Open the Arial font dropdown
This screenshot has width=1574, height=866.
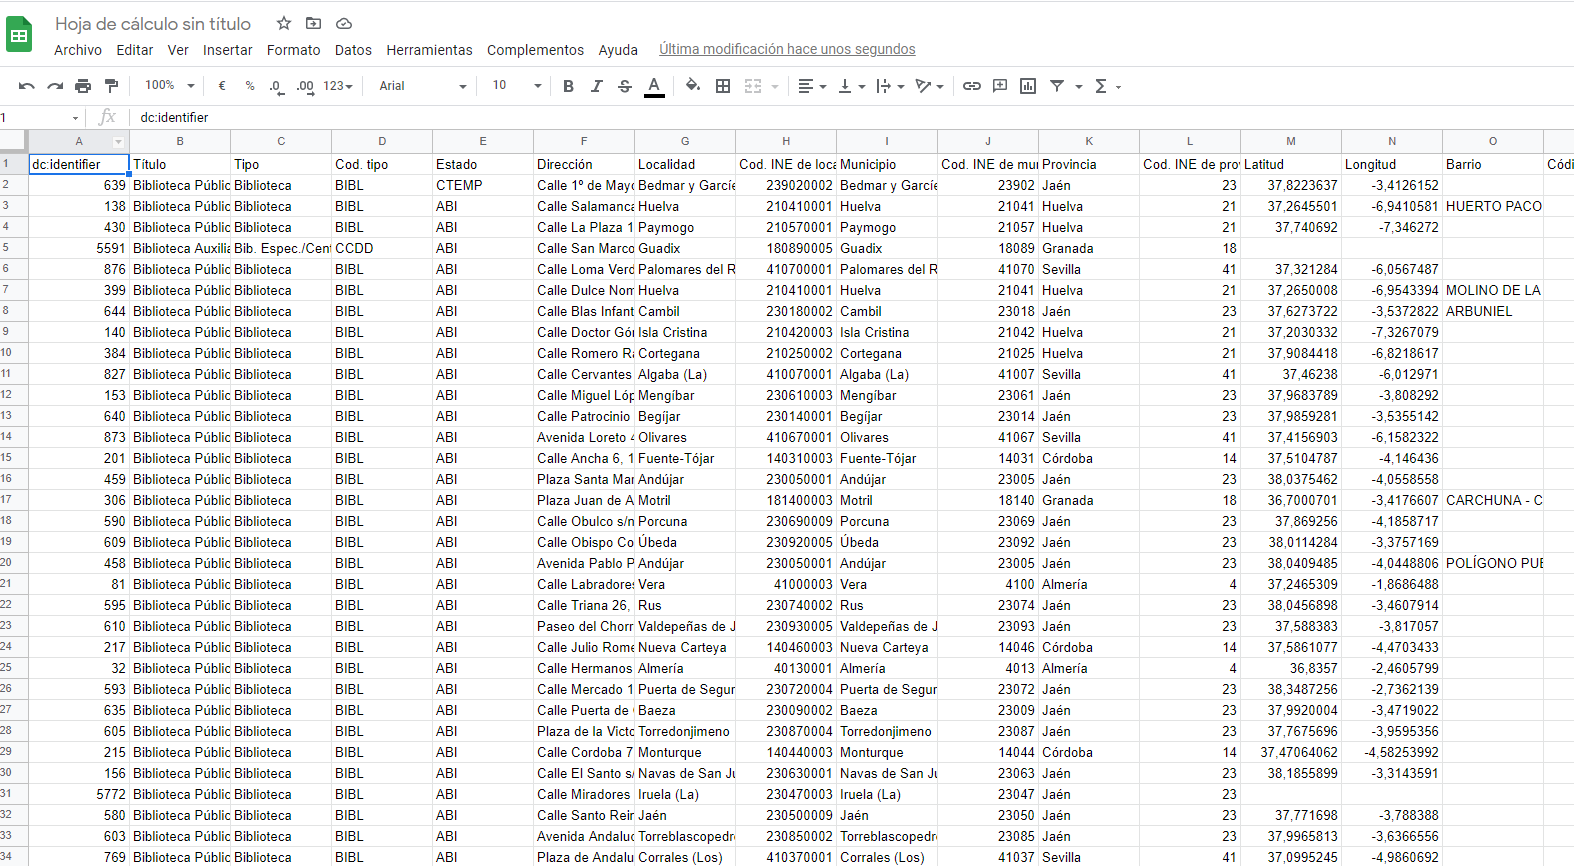(422, 86)
